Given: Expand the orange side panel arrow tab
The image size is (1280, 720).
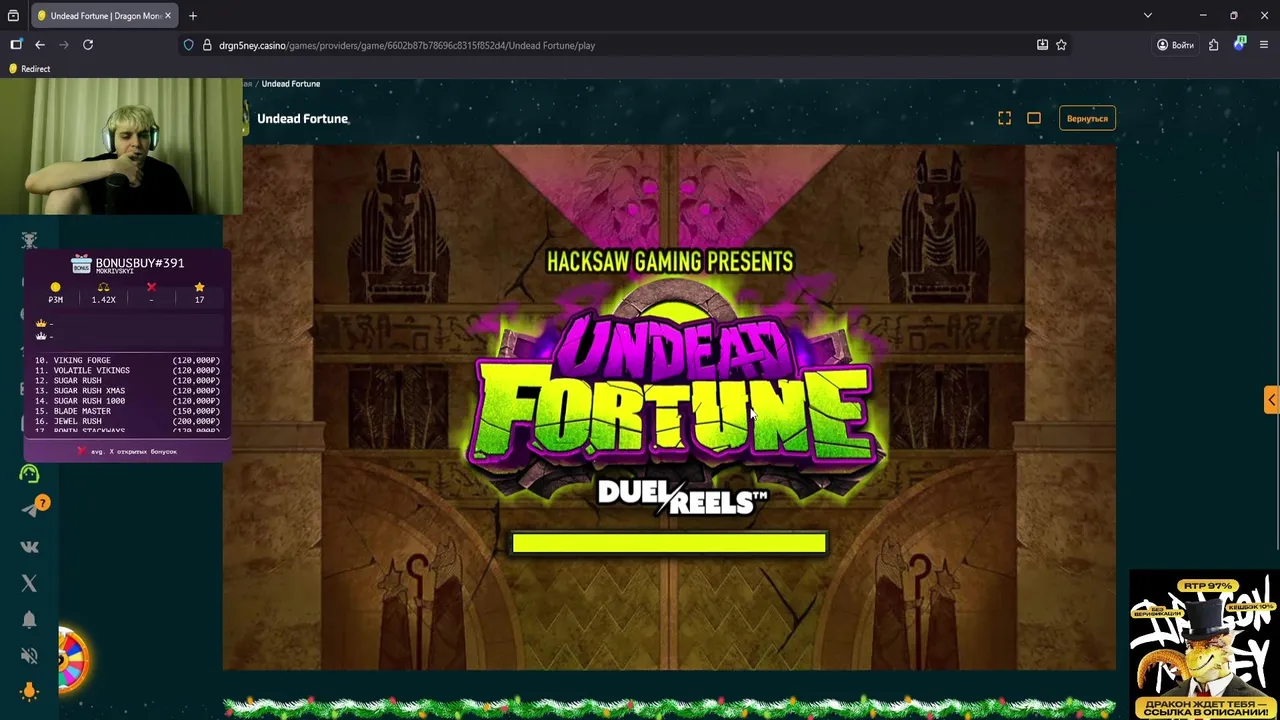Looking at the screenshot, I should [1272, 400].
